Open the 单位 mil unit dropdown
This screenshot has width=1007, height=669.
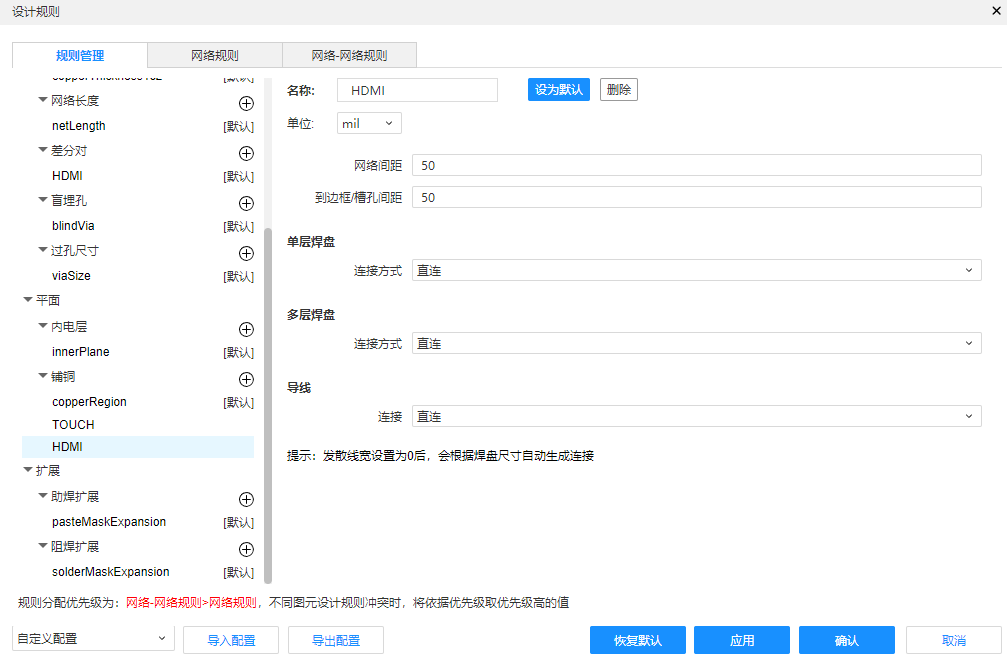pyautogui.click(x=369, y=123)
